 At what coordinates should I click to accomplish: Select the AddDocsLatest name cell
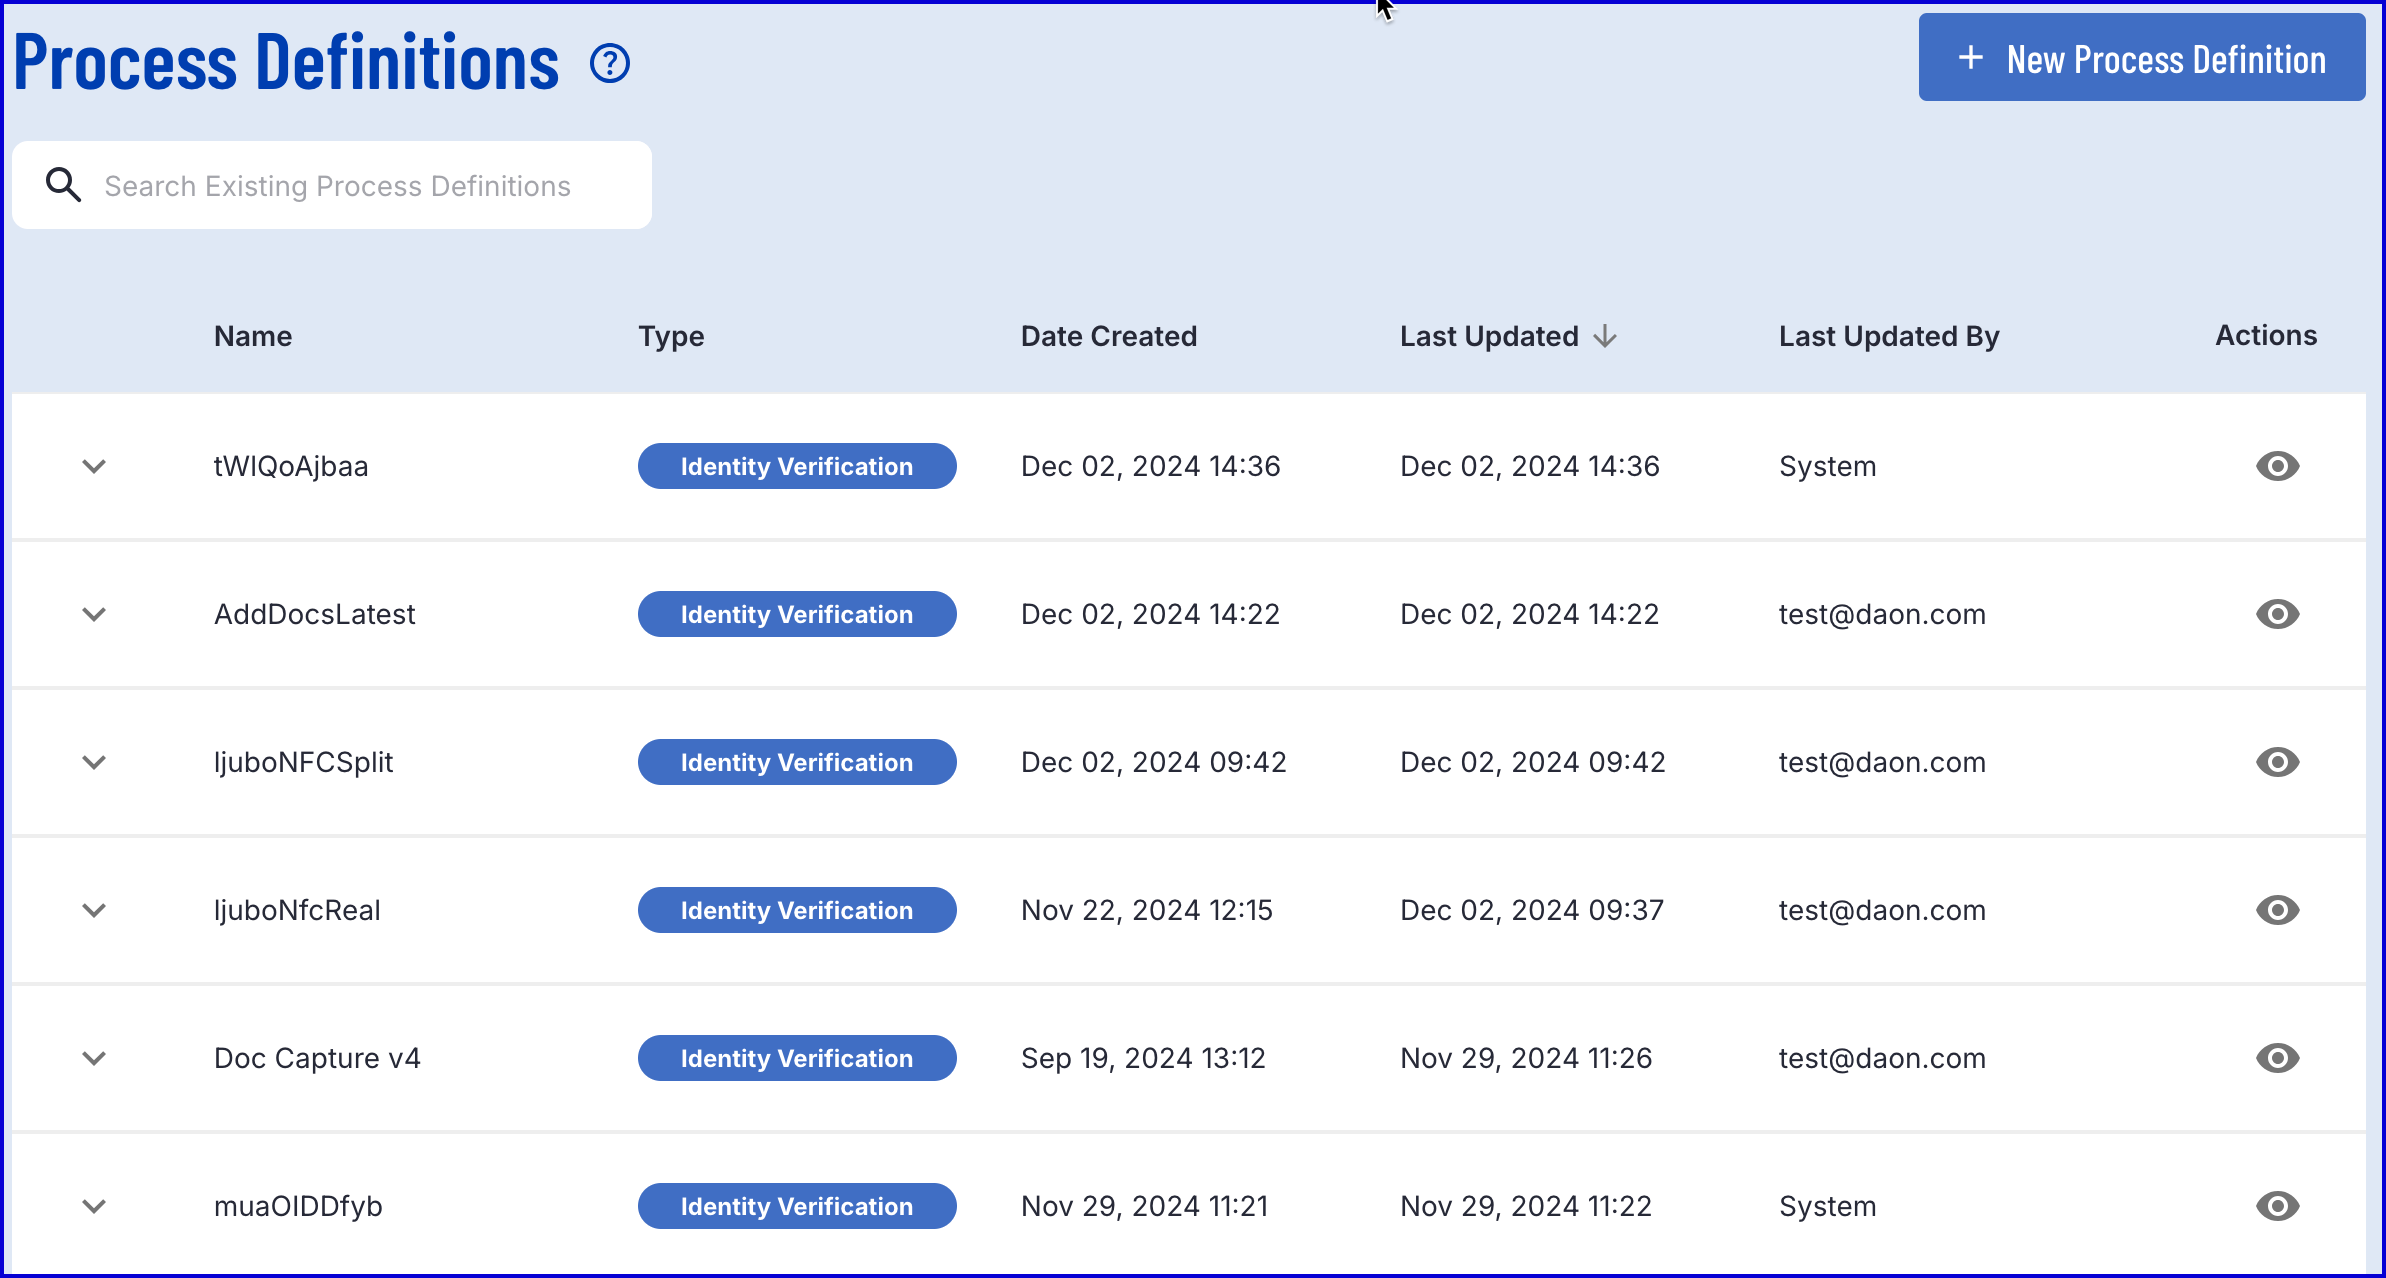tap(314, 614)
